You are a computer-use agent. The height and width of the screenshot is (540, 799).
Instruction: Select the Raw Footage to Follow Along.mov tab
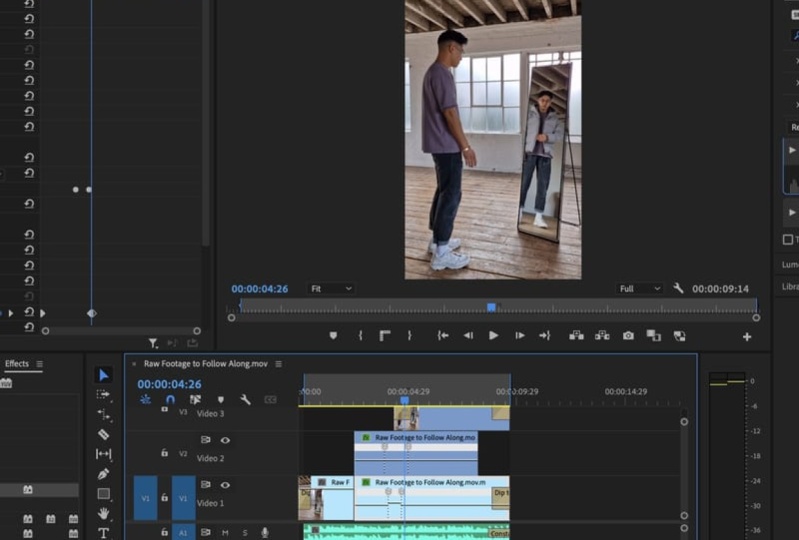pyautogui.click(x=205, y=364)
